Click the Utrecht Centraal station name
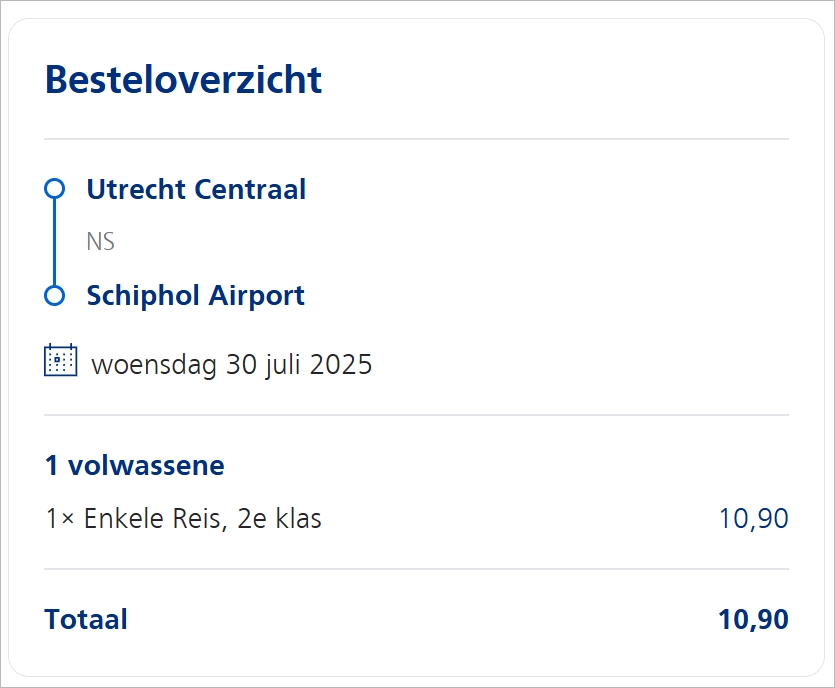 tap(196, 189)
